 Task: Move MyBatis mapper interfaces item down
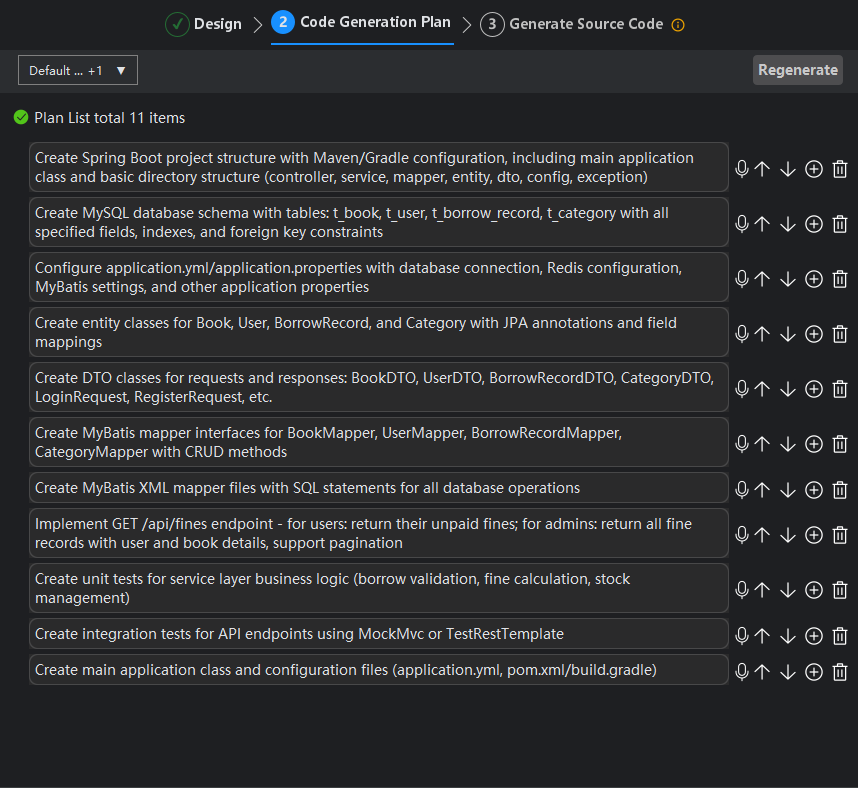pyautogui.click(x=788, y=444)
